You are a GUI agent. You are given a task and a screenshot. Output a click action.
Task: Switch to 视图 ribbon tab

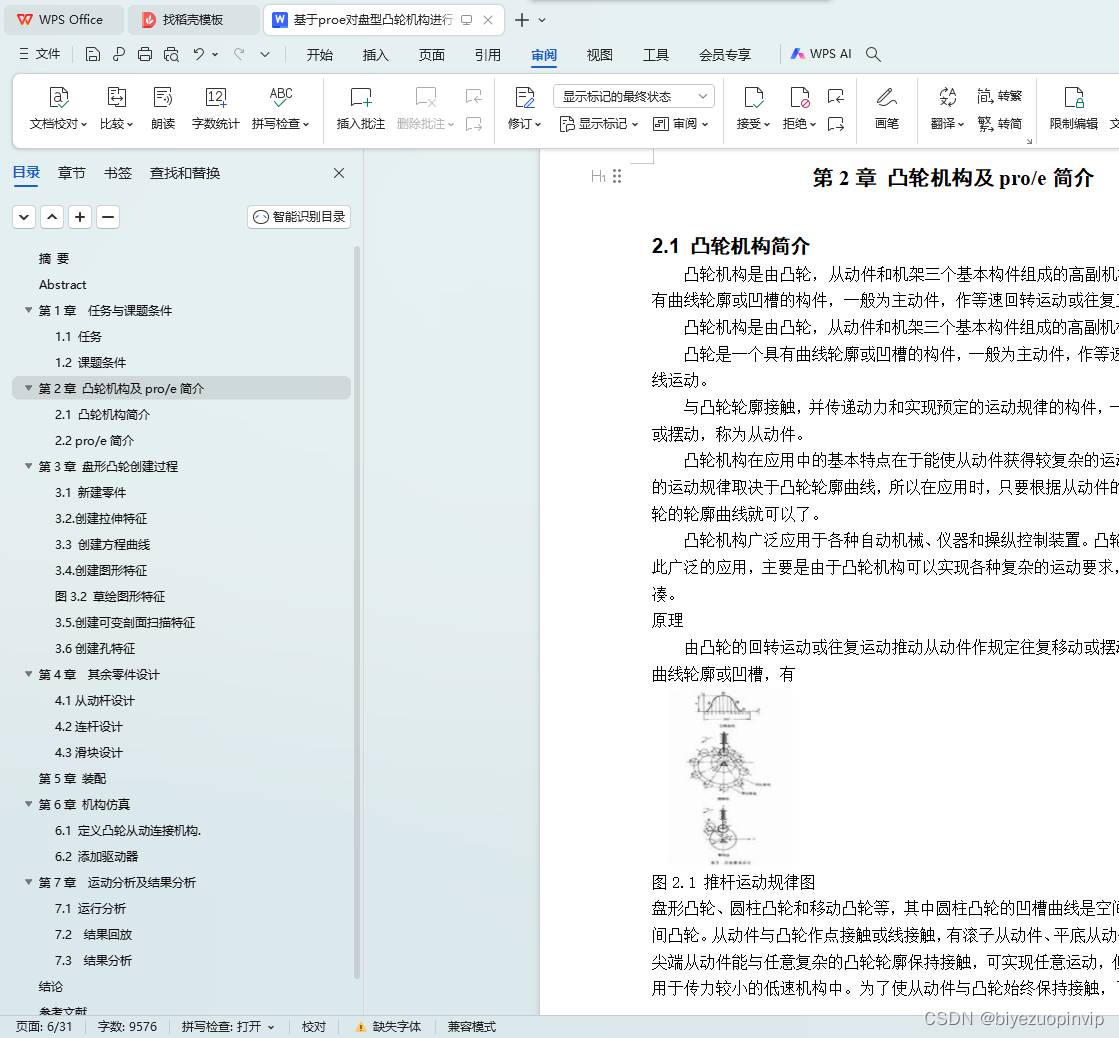point(599,55)
